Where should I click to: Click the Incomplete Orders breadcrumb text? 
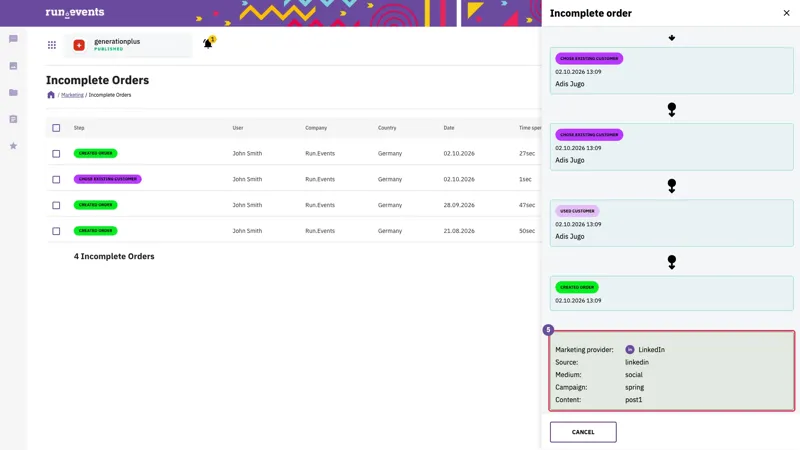tap(110, 95)
